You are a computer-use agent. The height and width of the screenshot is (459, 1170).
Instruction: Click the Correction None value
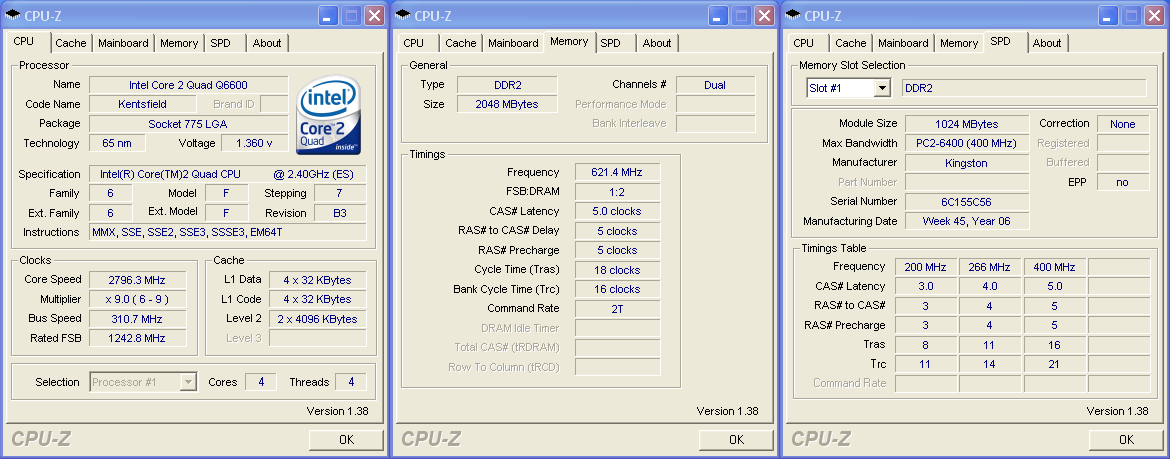coord(1122,124)
